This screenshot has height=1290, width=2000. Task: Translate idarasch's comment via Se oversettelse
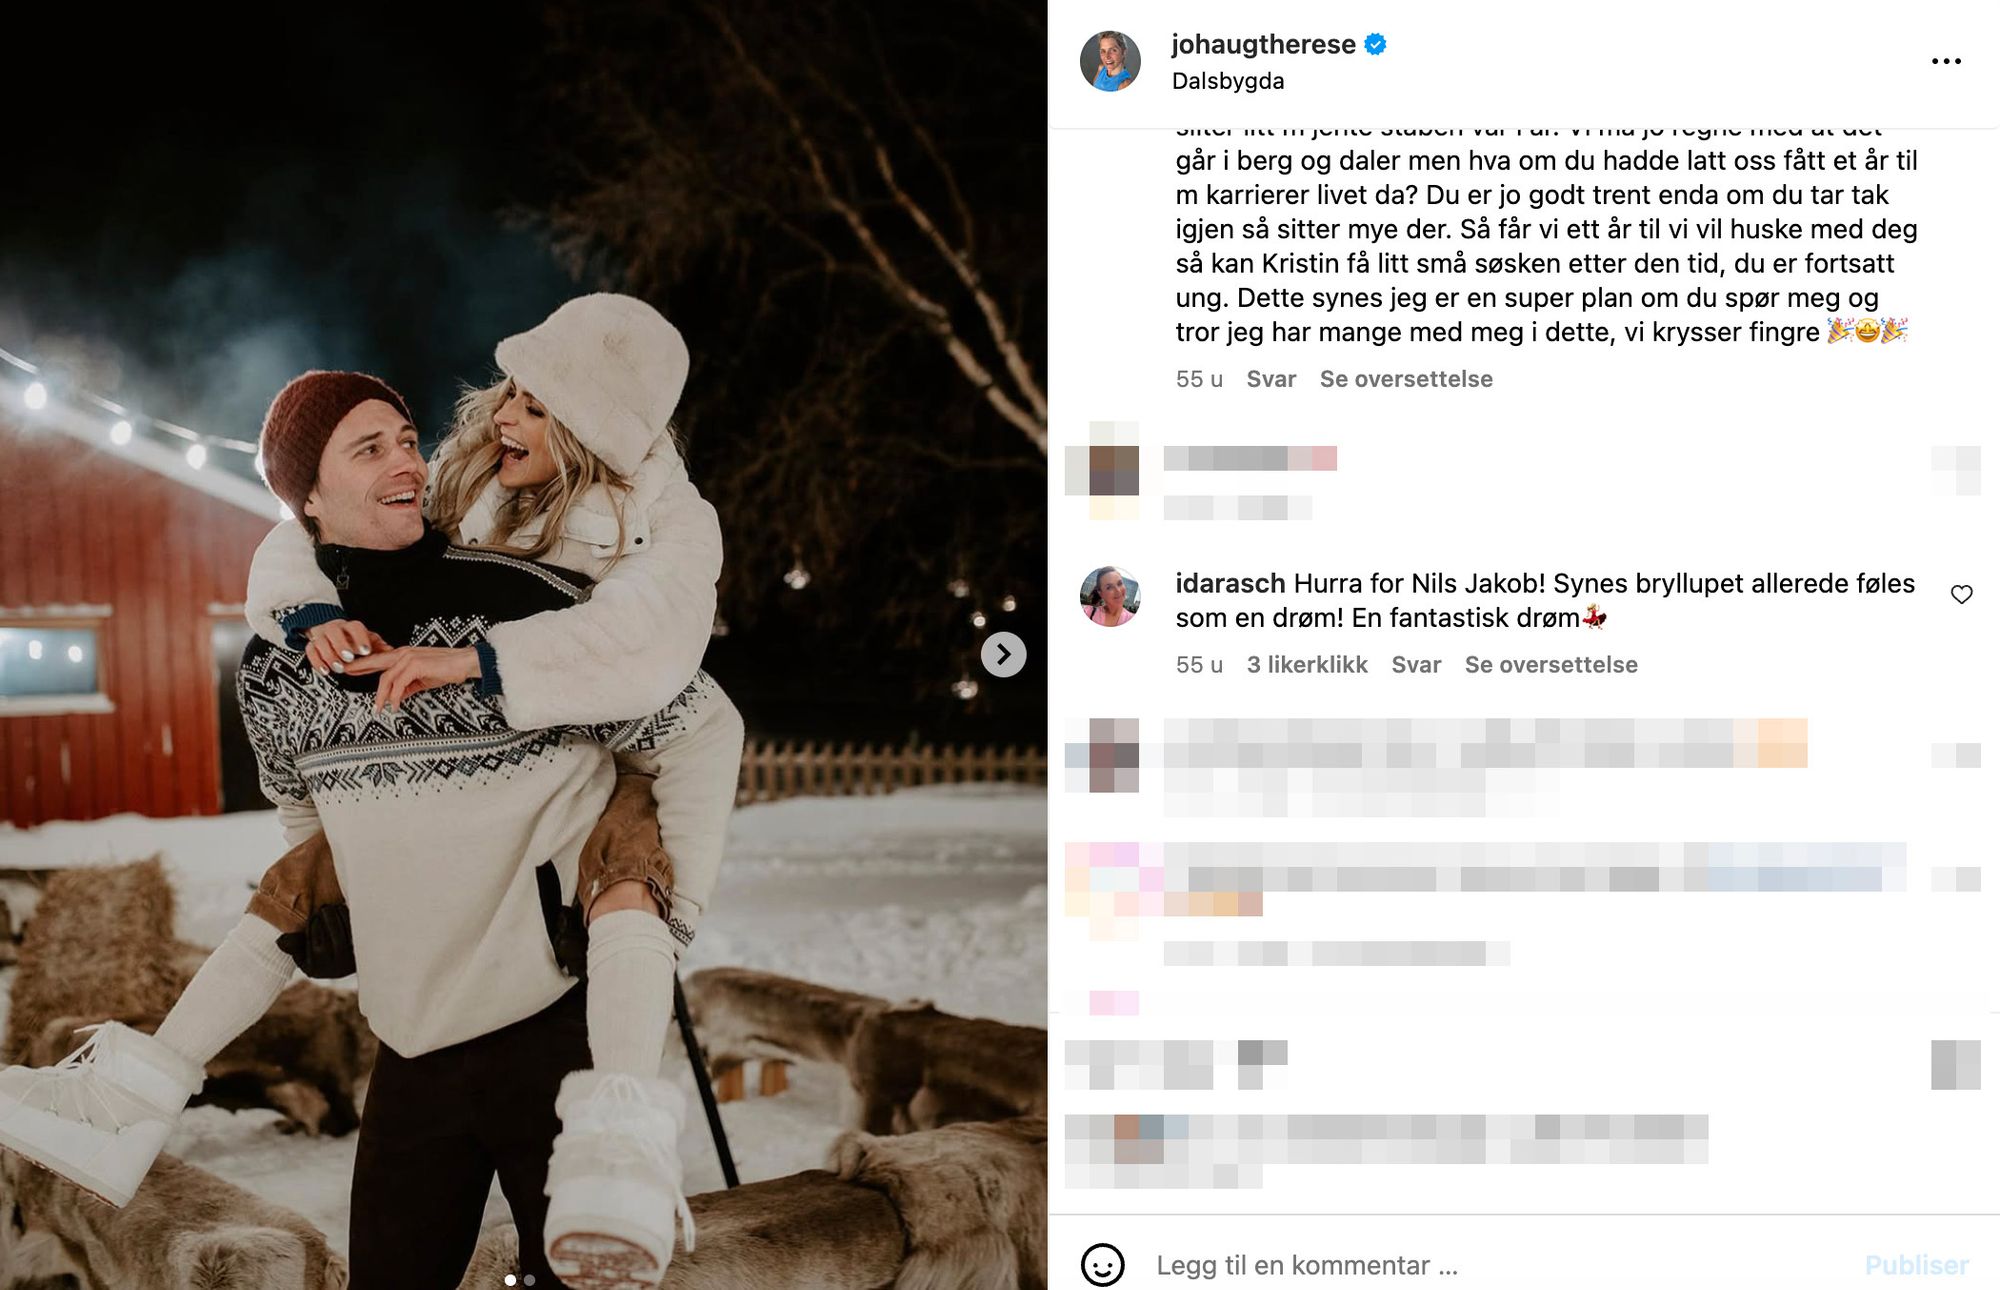point(1550,665)
